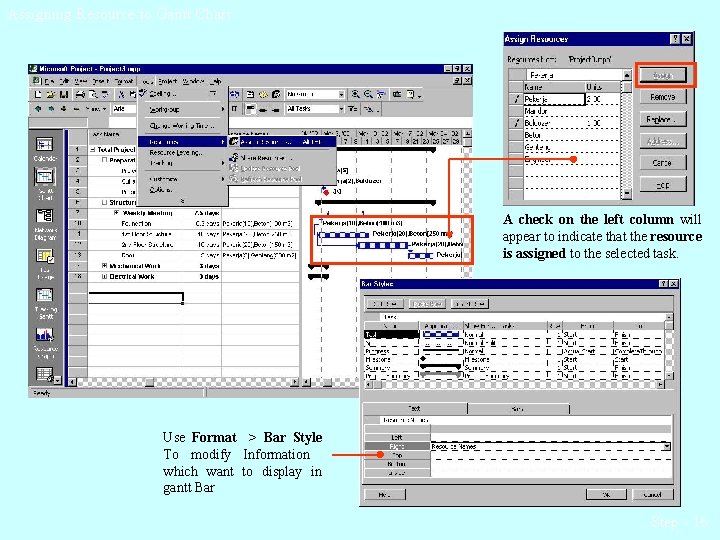Click the Go To Selected Task icon
This screenshot has height=540, width=720.
click(x=381, y=94)
